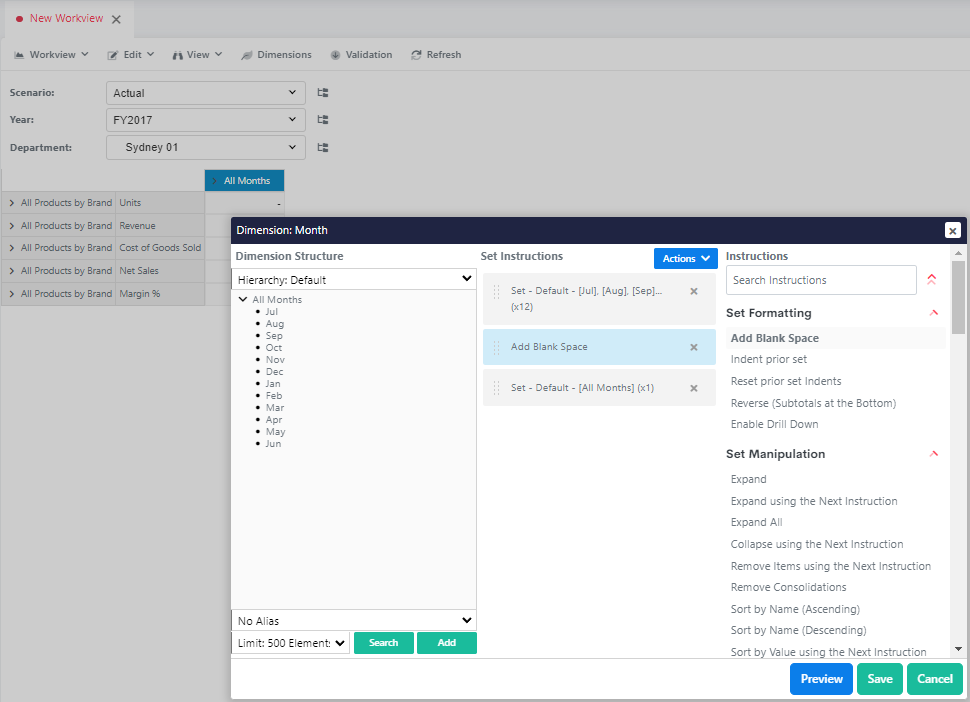Collapse the All Months tree node

244,300
